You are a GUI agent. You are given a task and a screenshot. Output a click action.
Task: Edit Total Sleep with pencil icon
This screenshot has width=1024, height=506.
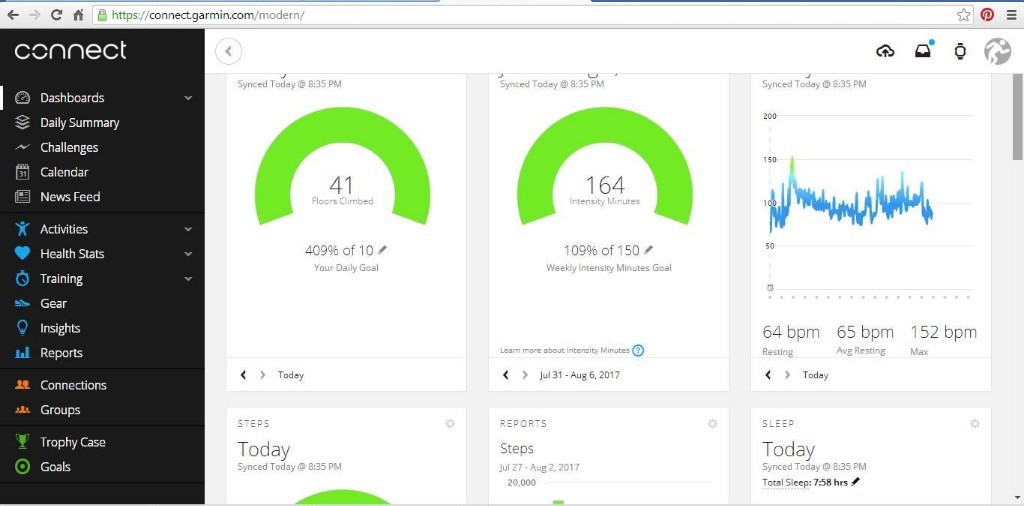tap(856, 482)
